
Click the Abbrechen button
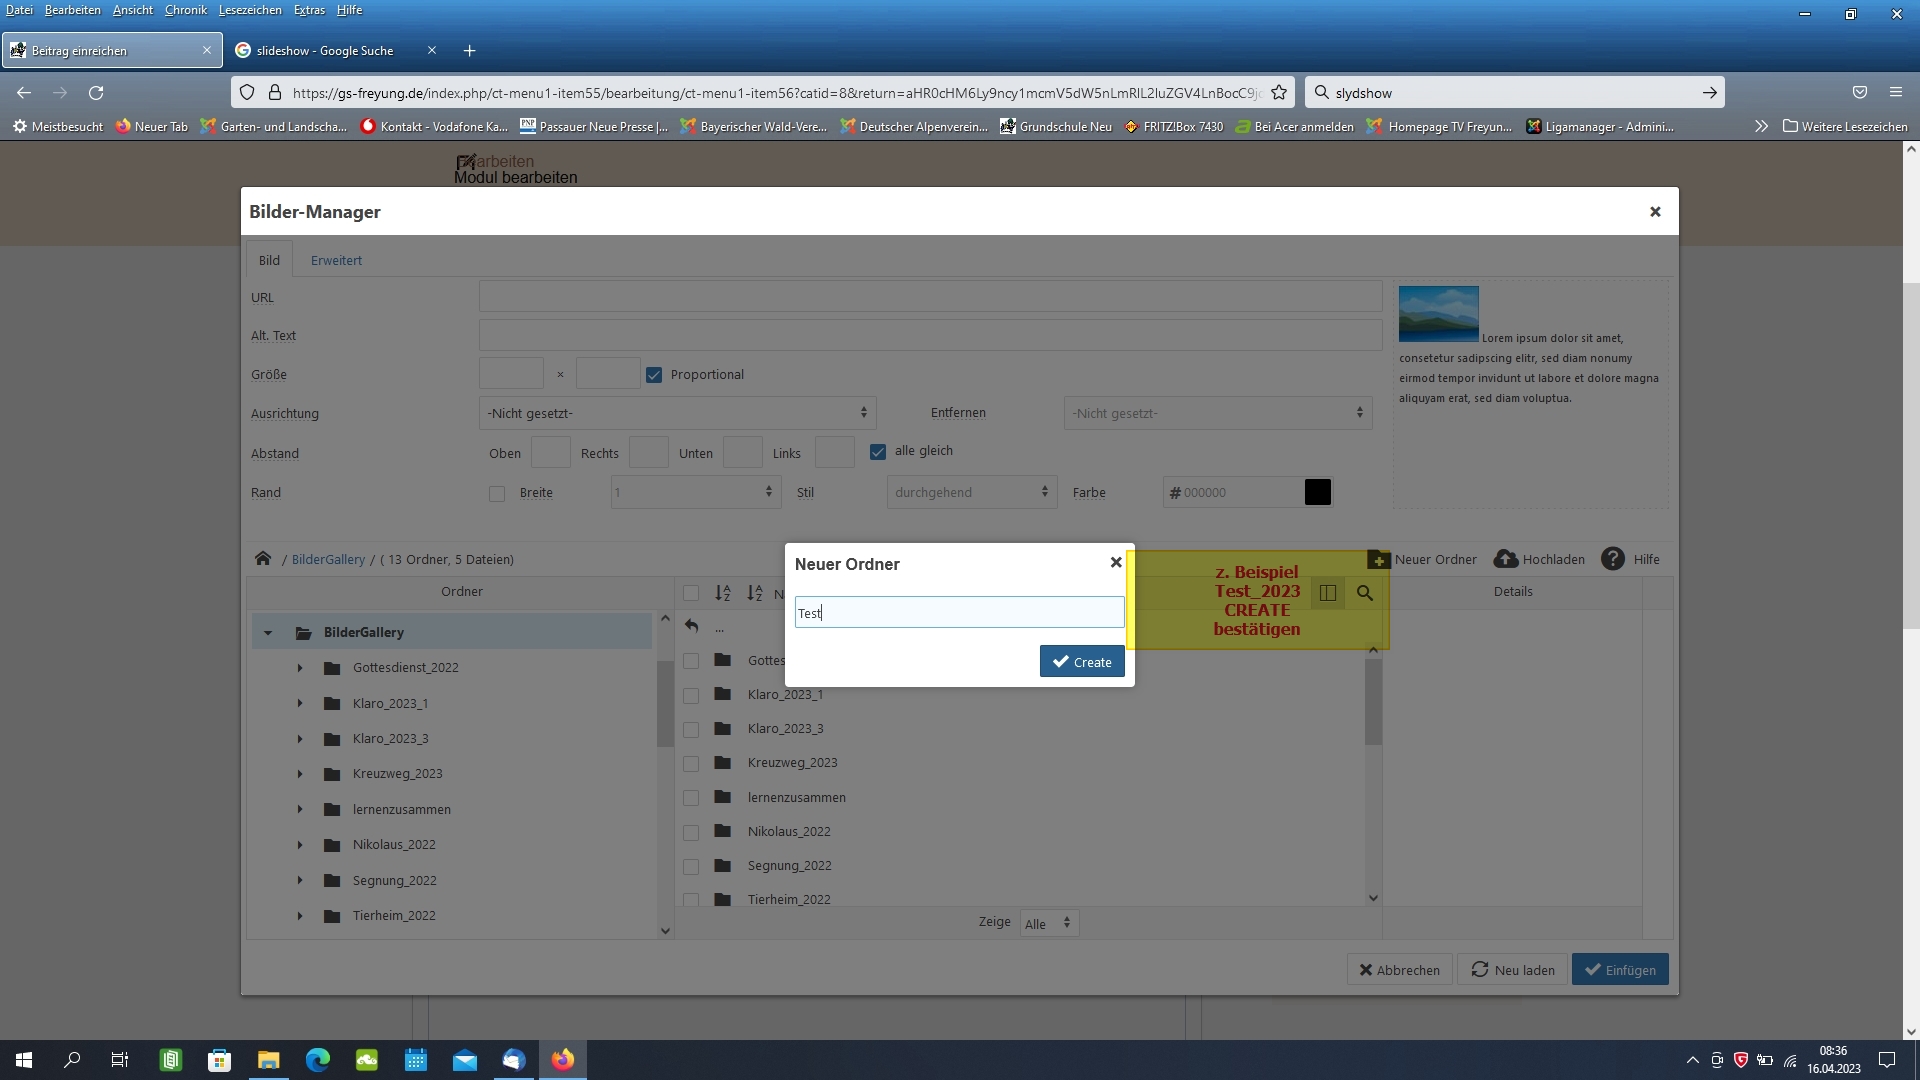[1399, 970]
